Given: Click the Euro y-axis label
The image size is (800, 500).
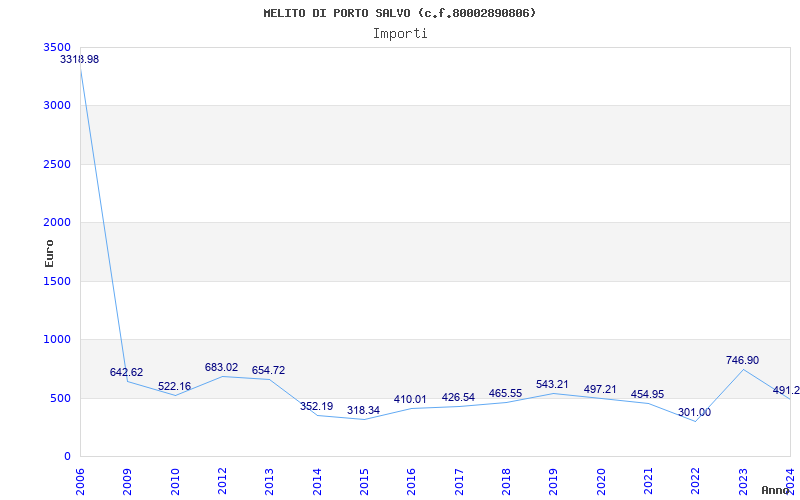Looking at the screenshot, I should pyautogui.click(x=49, y=253).
